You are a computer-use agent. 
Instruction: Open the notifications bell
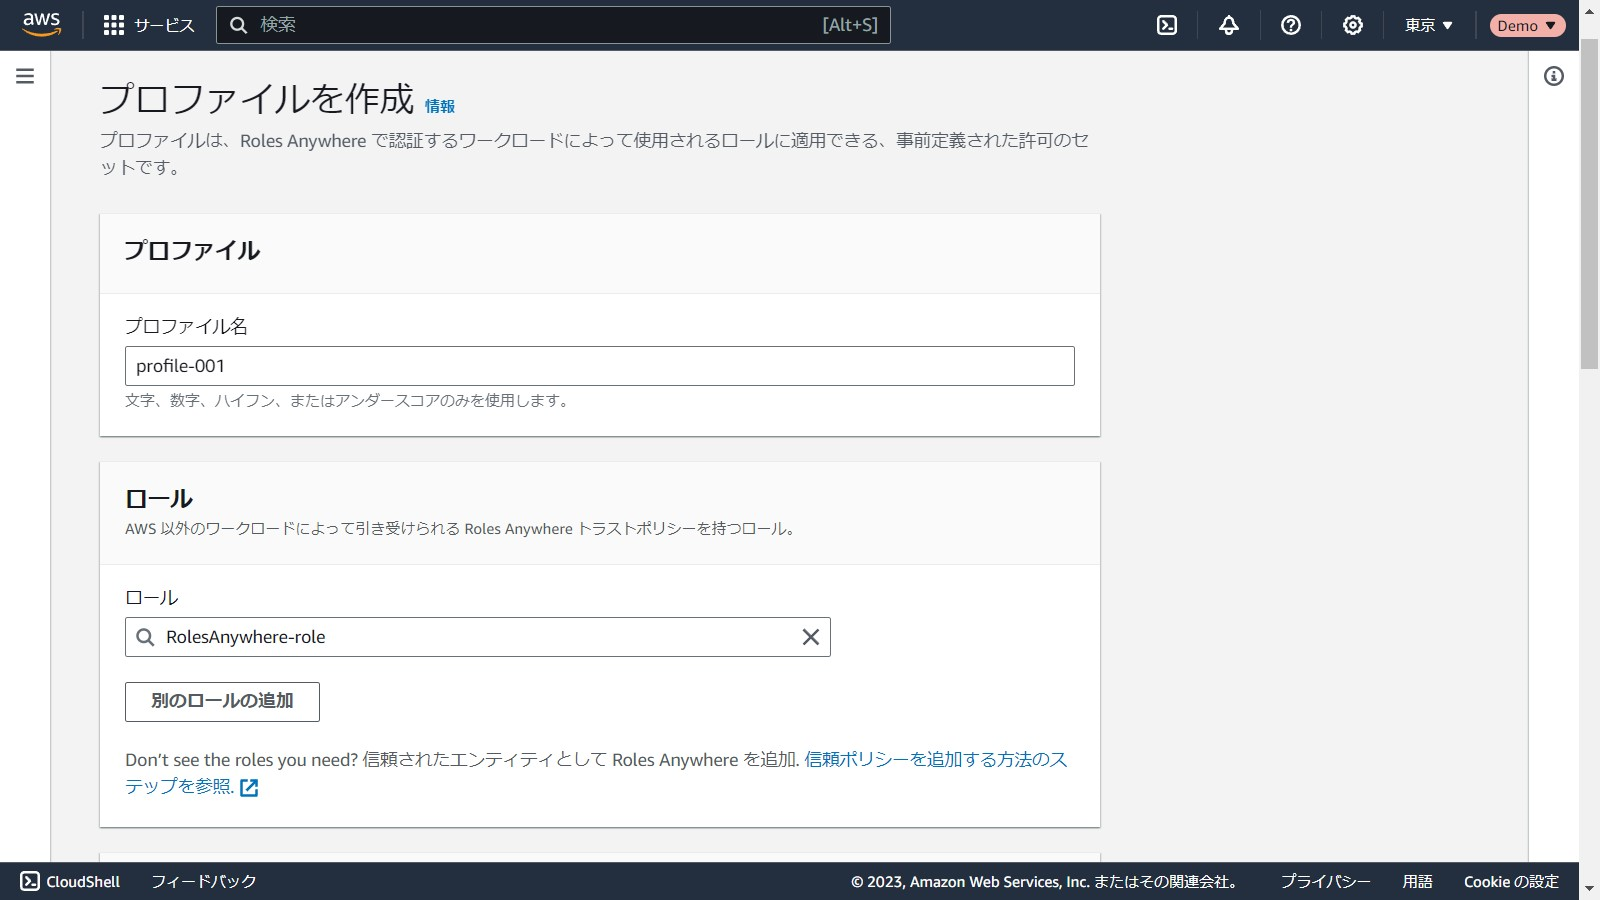coord(1229,25)
